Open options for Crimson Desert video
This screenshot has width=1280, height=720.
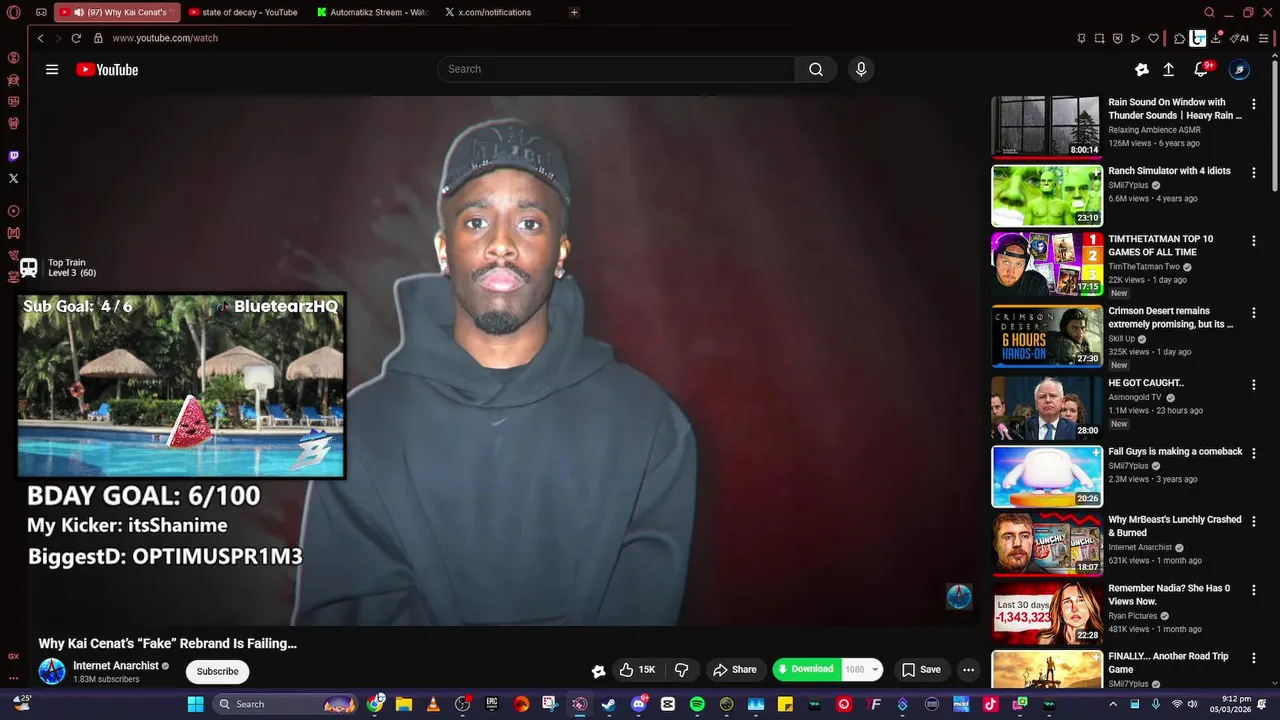[1254, 313]
